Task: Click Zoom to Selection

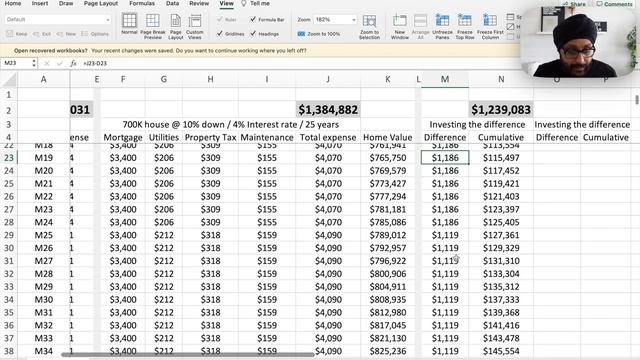Action: click(369, 26)
